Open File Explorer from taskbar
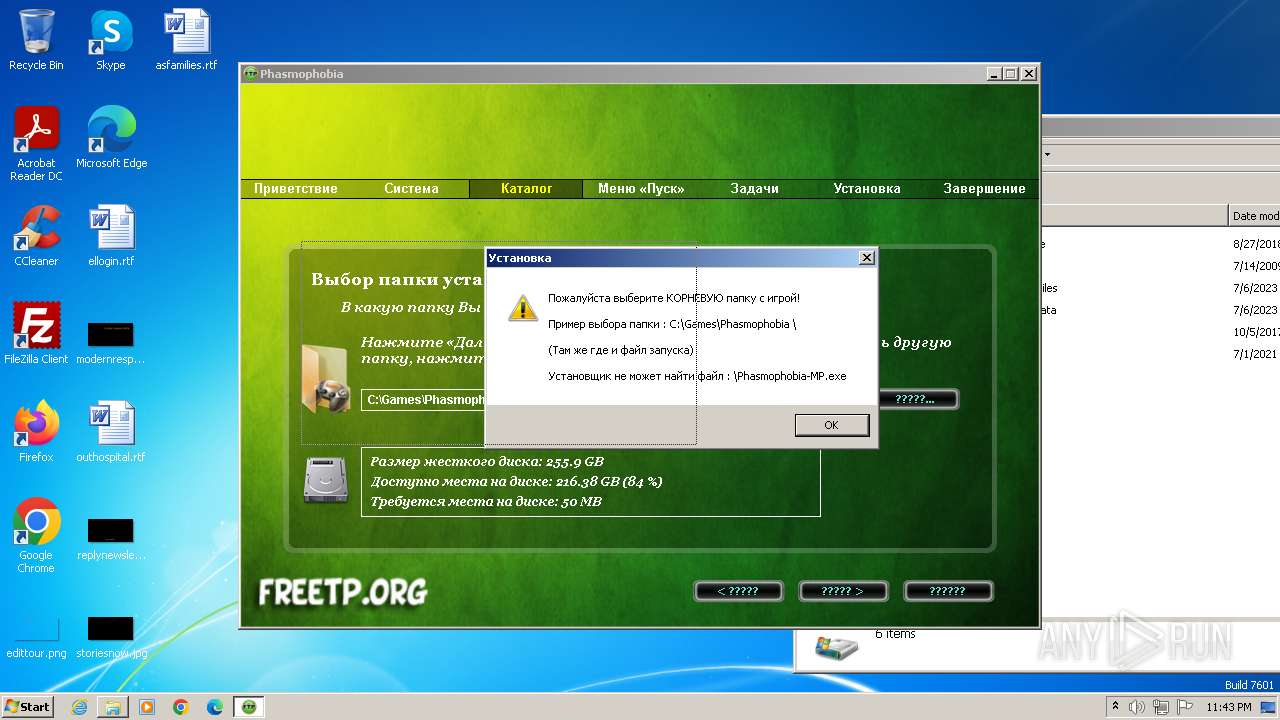The width and height of the screenshot is (1280, 720). point(113,707)
